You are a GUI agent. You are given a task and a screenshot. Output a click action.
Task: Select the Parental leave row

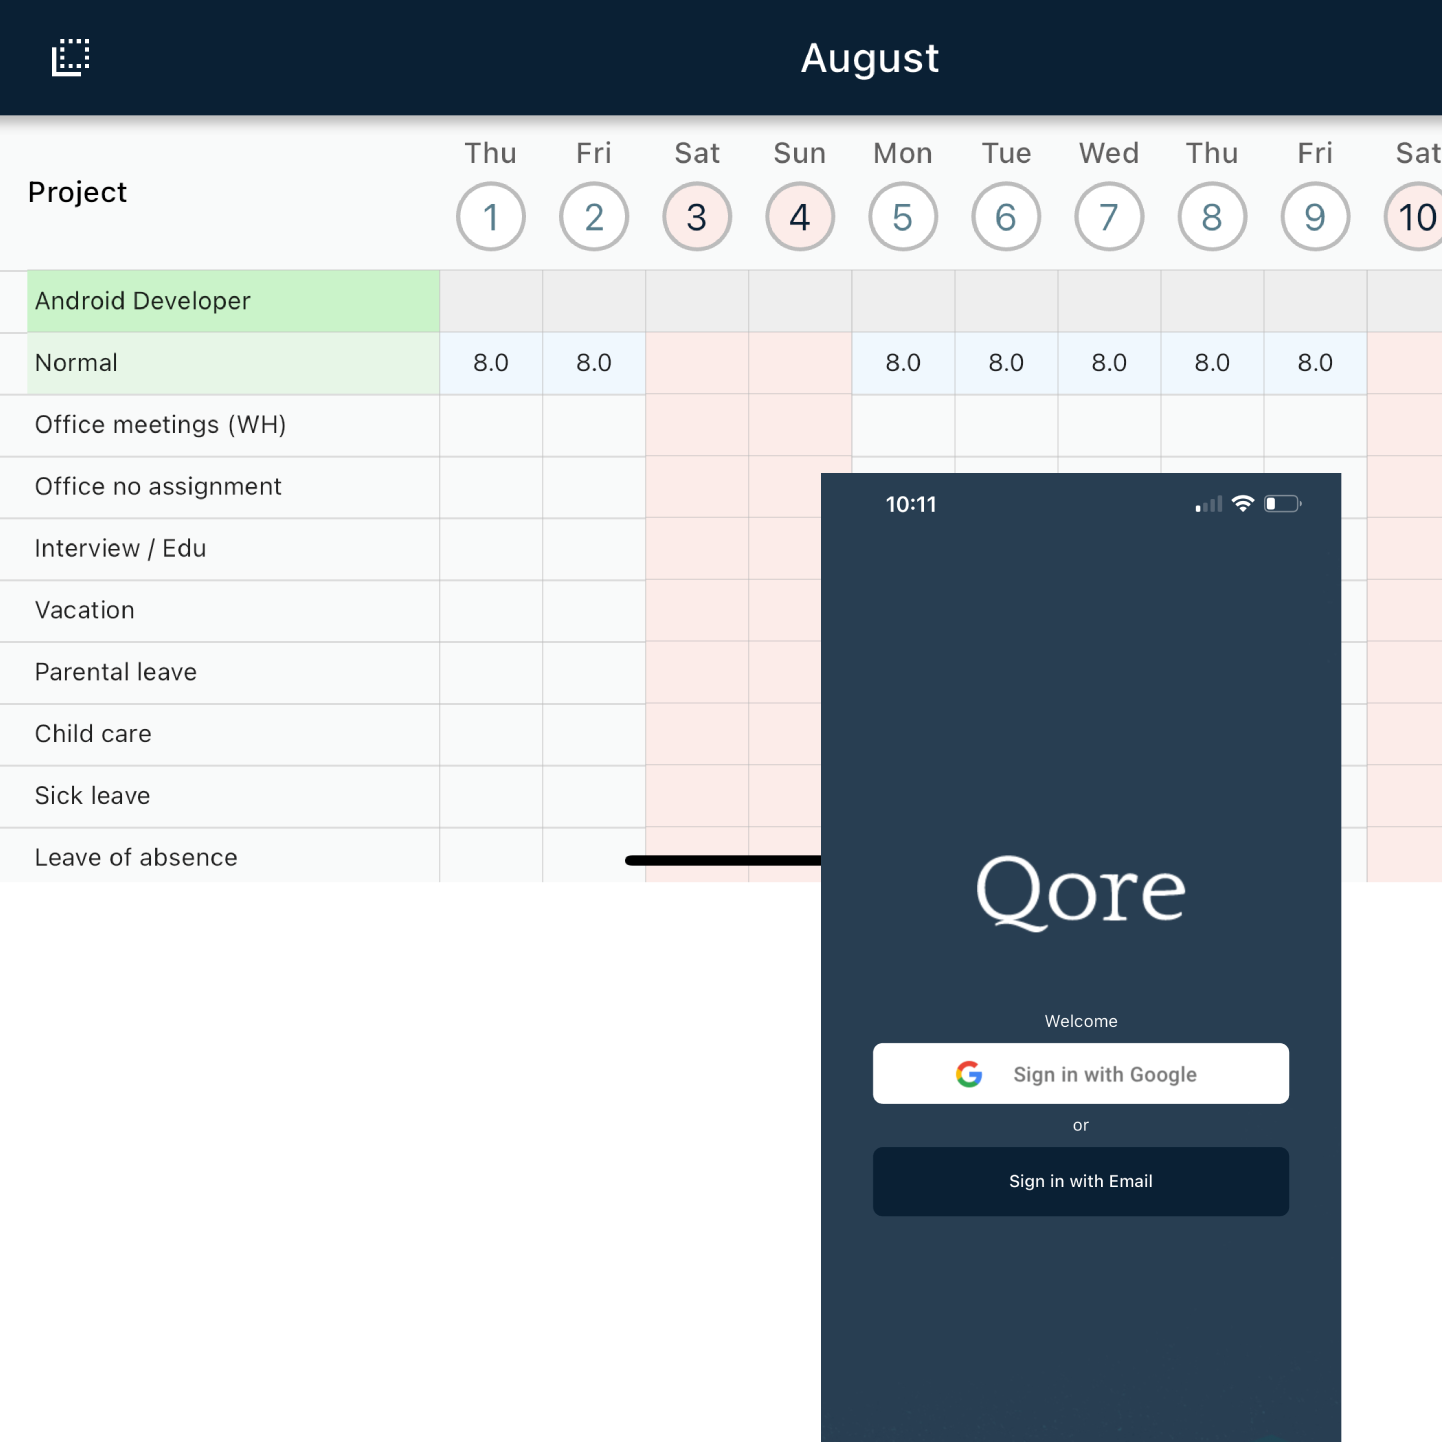click(220, 673)
